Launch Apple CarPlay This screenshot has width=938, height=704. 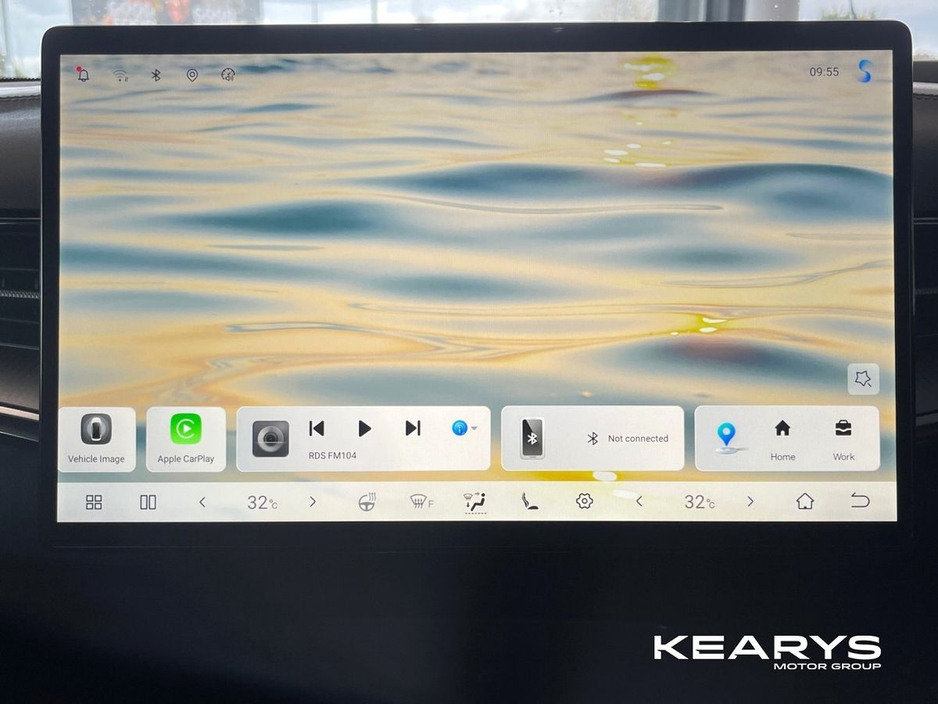185,438
